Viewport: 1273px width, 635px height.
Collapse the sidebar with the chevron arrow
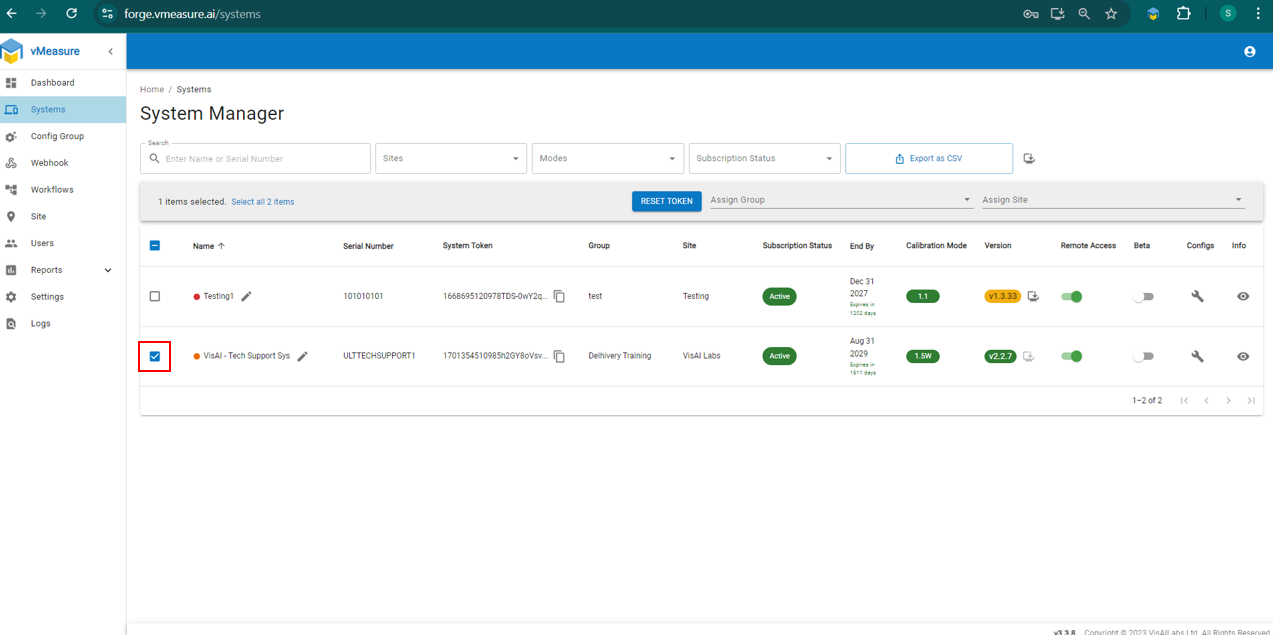coord(110,51)
